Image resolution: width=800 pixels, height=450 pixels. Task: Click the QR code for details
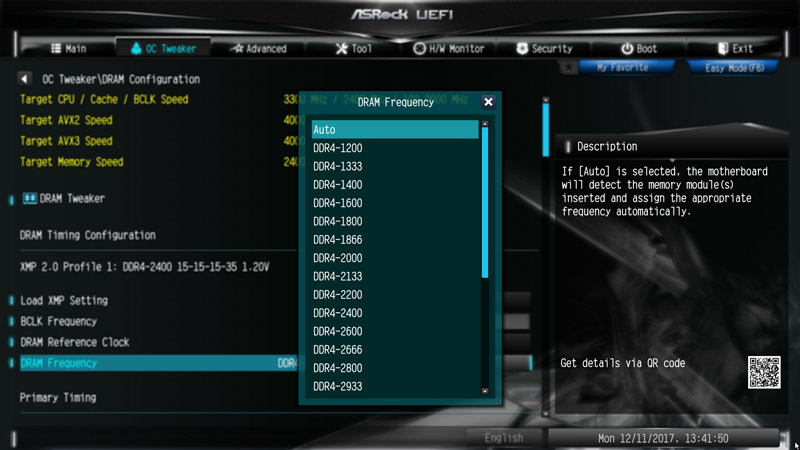[x=764, y=372]
